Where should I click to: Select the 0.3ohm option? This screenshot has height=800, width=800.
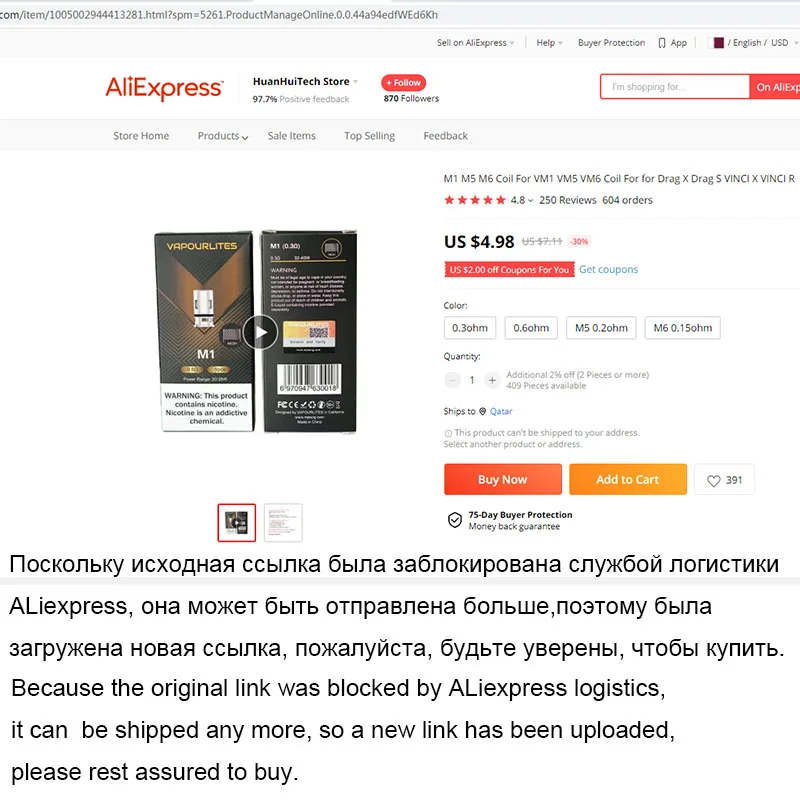(x=470, y=328)
